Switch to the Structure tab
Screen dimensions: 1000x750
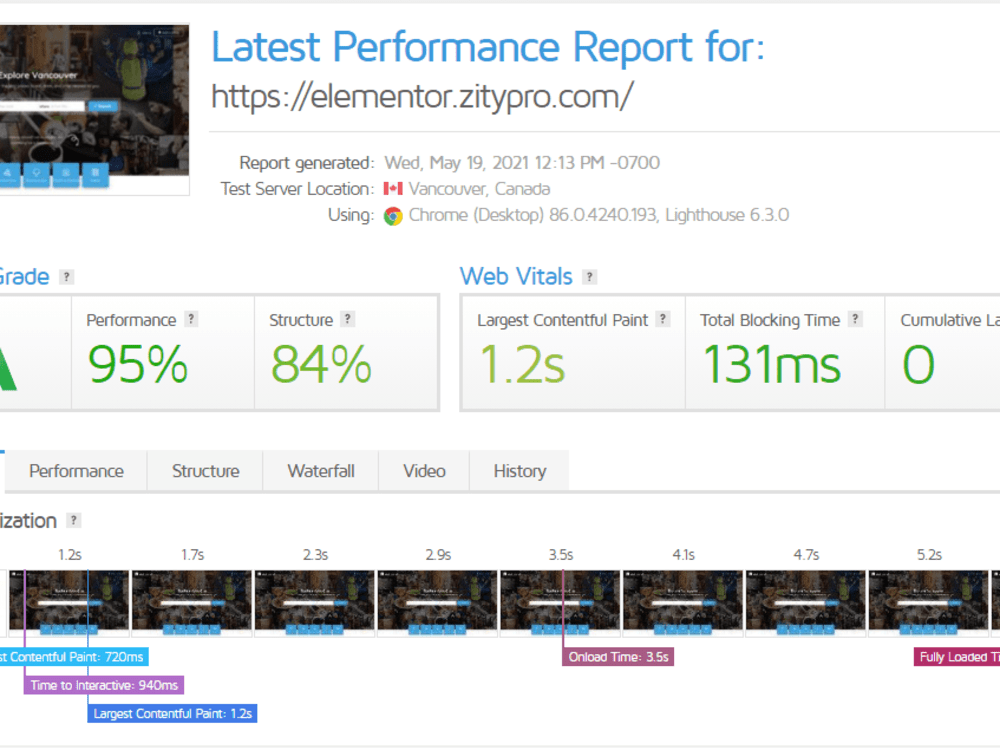click(x=205, y=471)
